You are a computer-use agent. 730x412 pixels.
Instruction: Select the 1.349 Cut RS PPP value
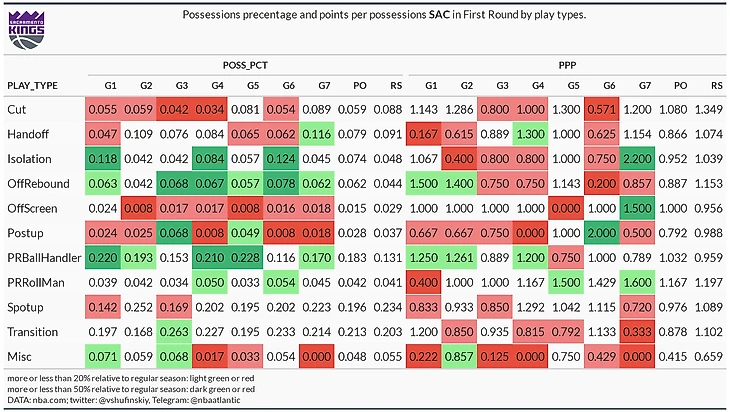click(x=709, y=110)
